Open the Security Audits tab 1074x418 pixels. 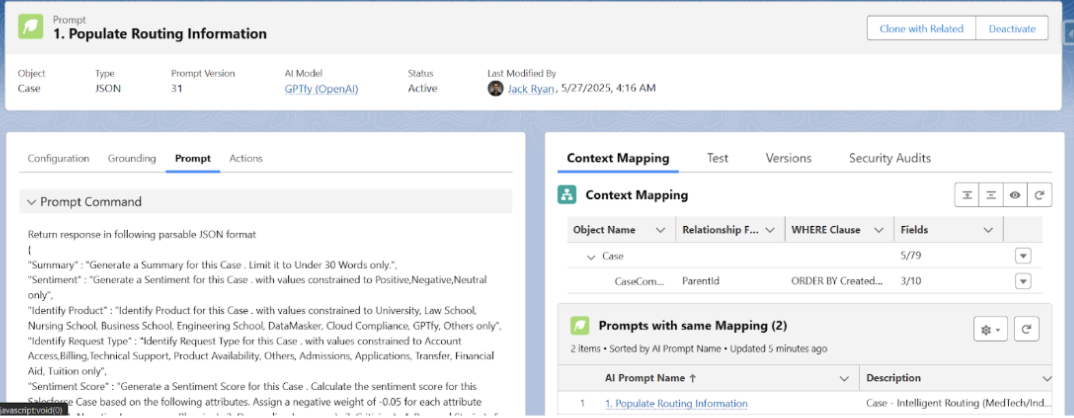[890, 158]
